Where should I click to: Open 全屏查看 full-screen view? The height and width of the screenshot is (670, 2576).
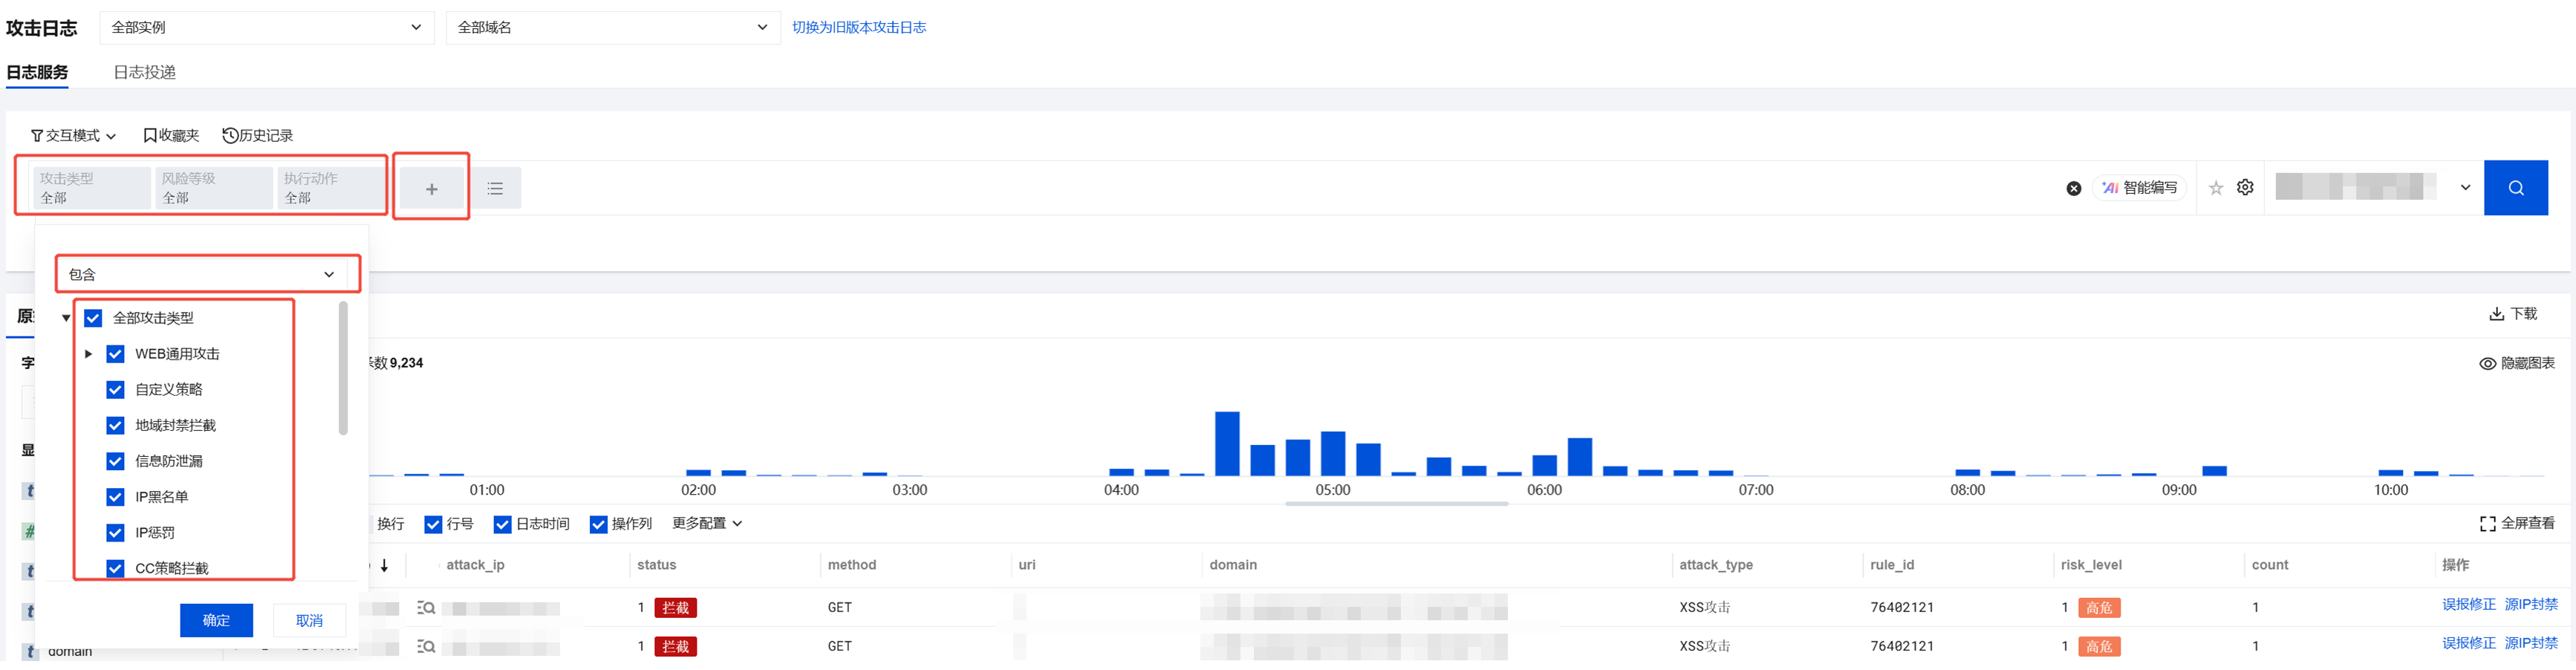2516,524
